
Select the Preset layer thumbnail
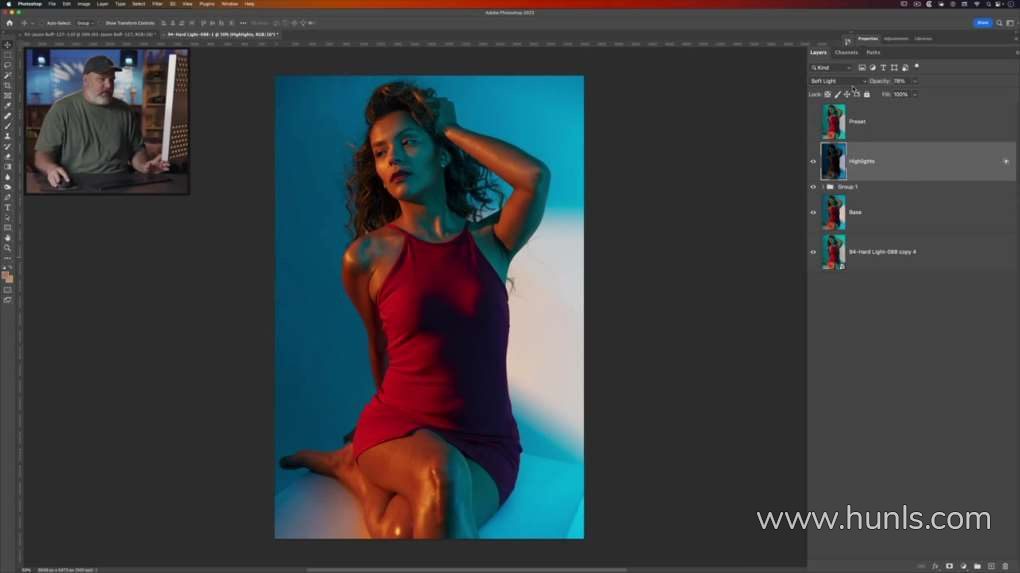coord(833,122)
